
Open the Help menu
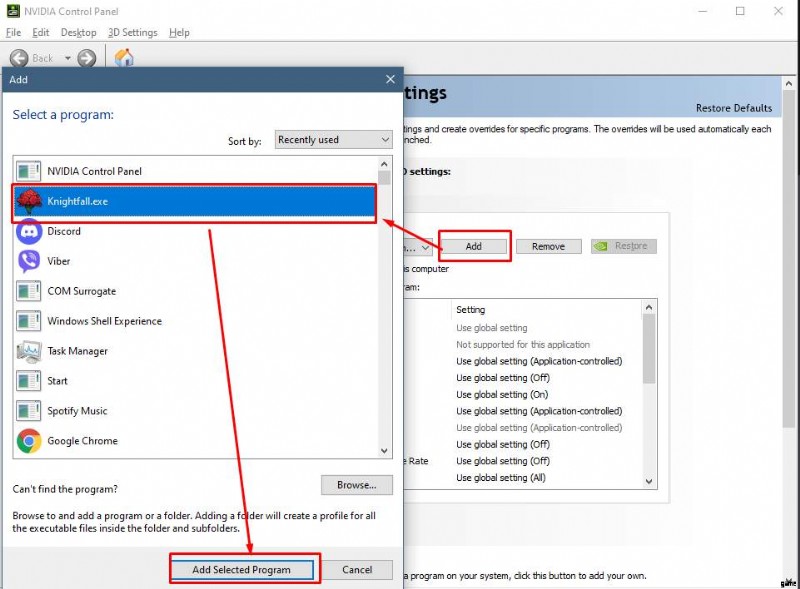pyautogui.click(x=179, y=32)
